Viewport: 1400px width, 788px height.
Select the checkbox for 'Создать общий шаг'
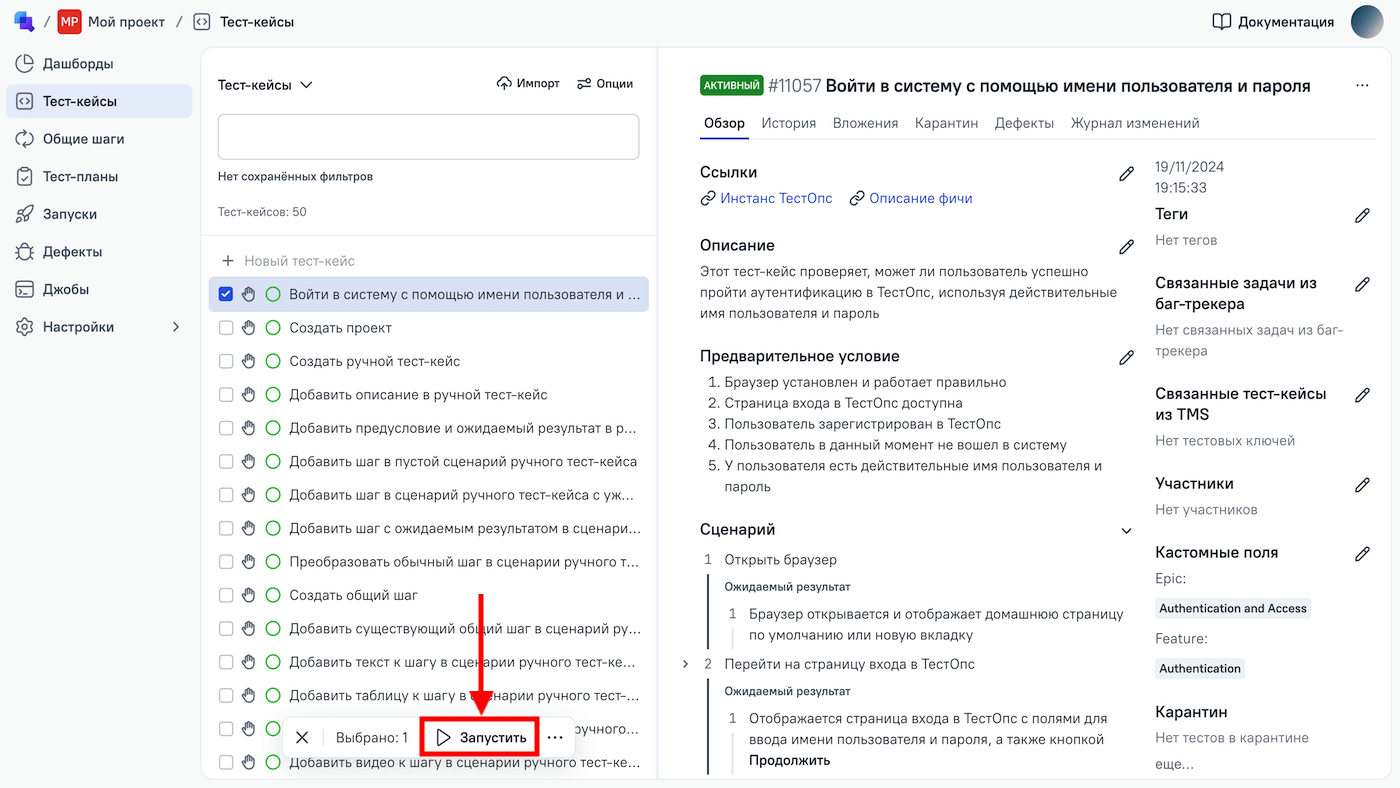coord(226,595)
